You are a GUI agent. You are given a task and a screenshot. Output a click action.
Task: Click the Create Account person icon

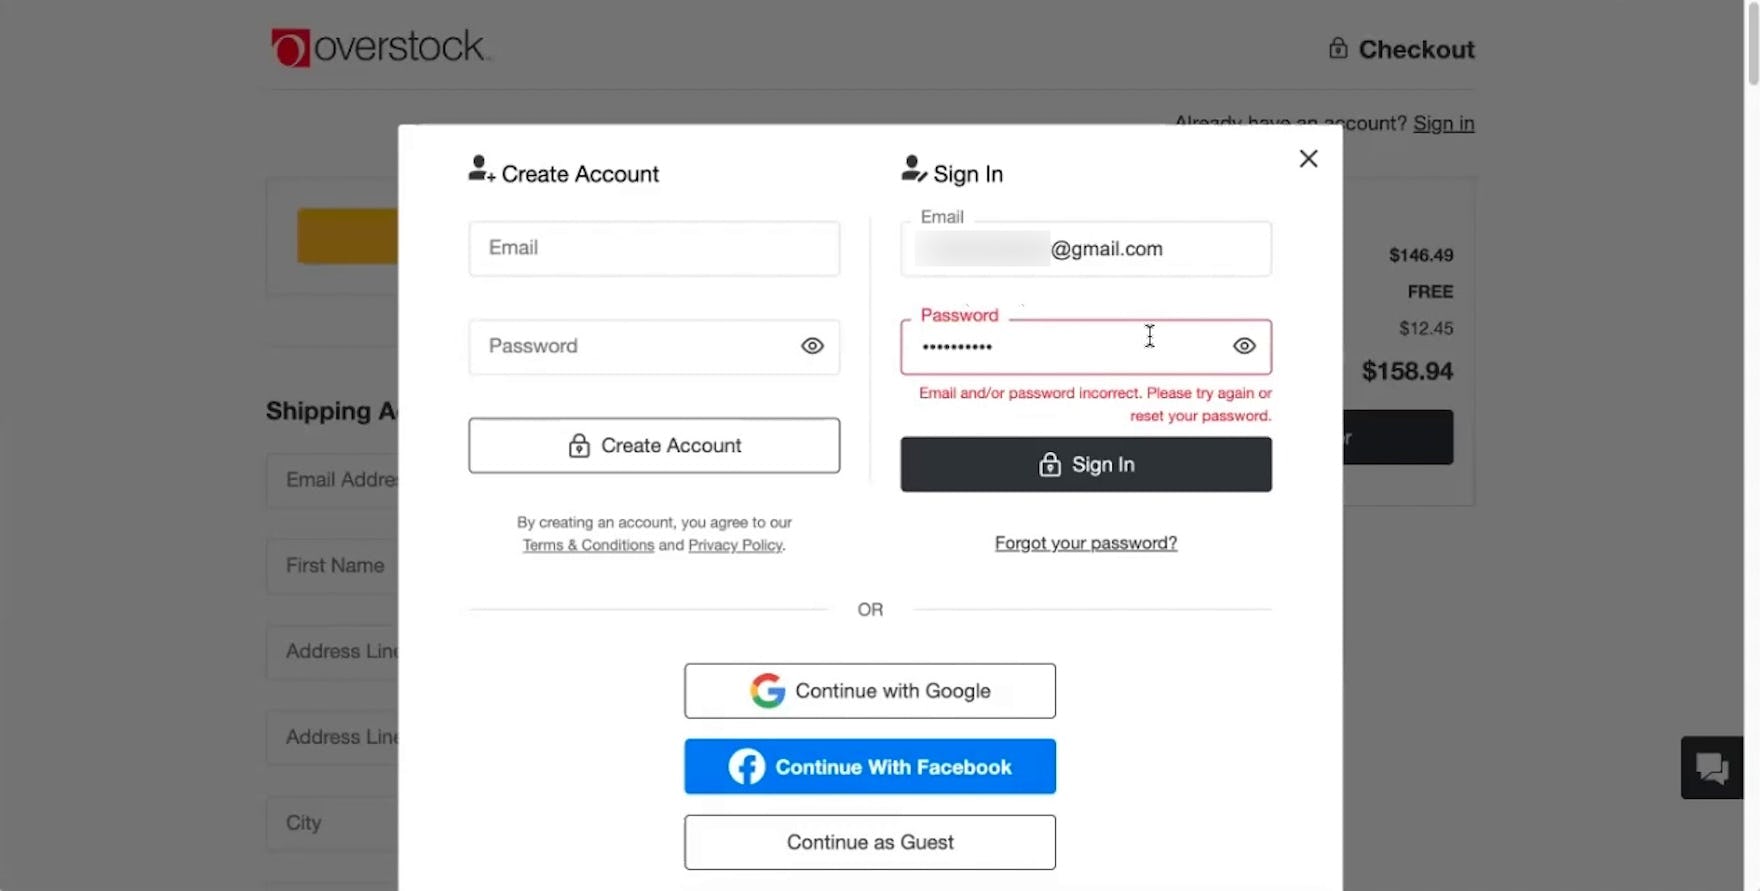click(481, 169)
